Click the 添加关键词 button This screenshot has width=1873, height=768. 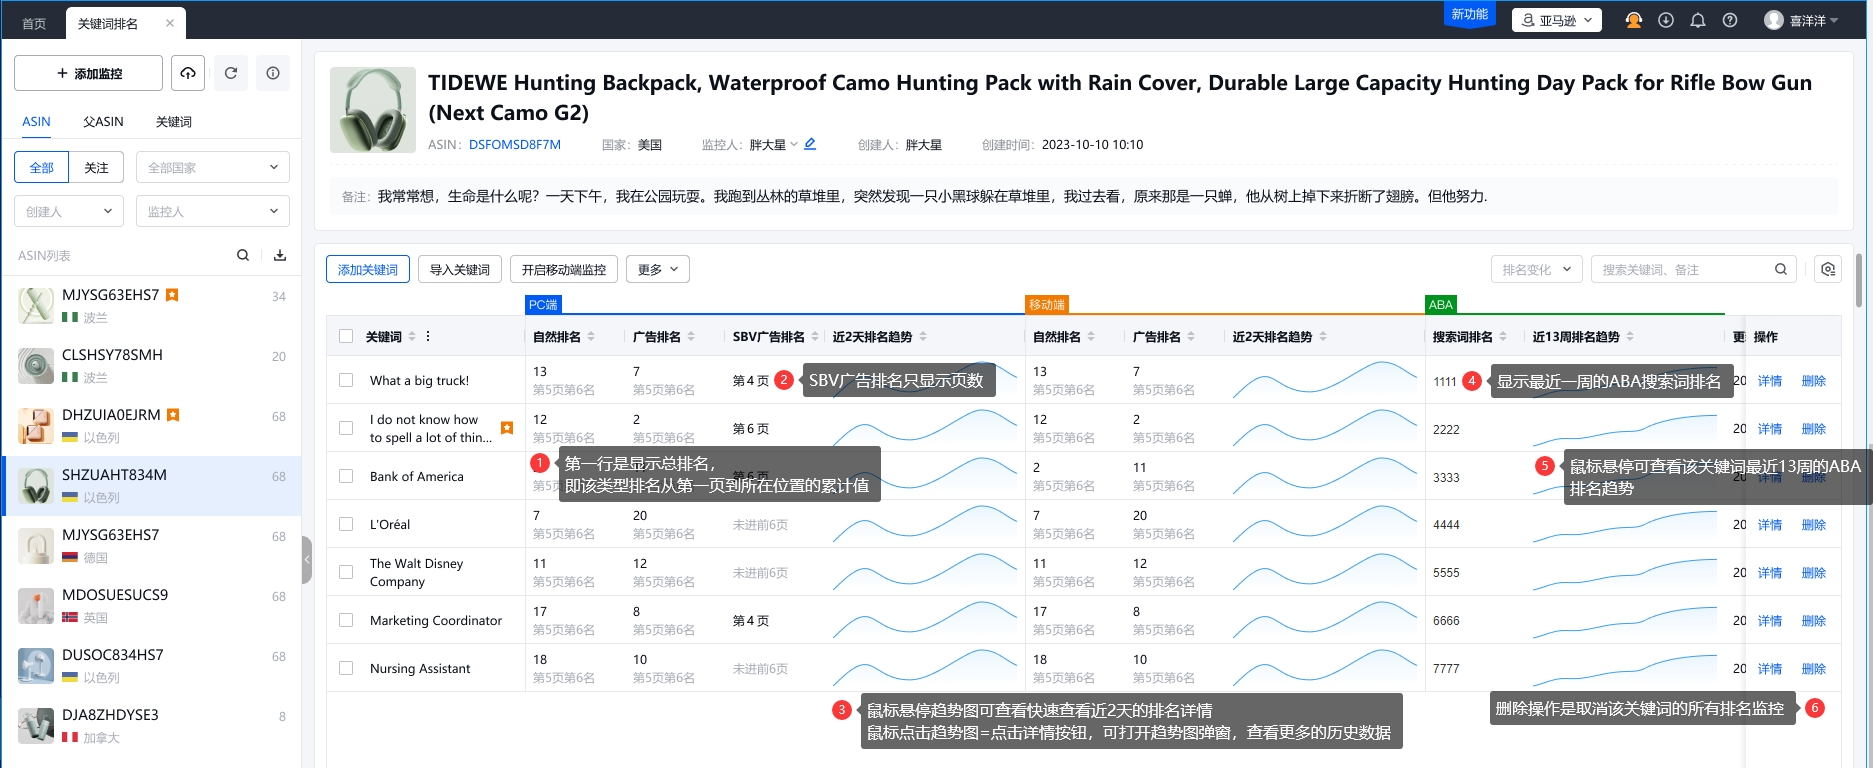(x=368, y=269)
